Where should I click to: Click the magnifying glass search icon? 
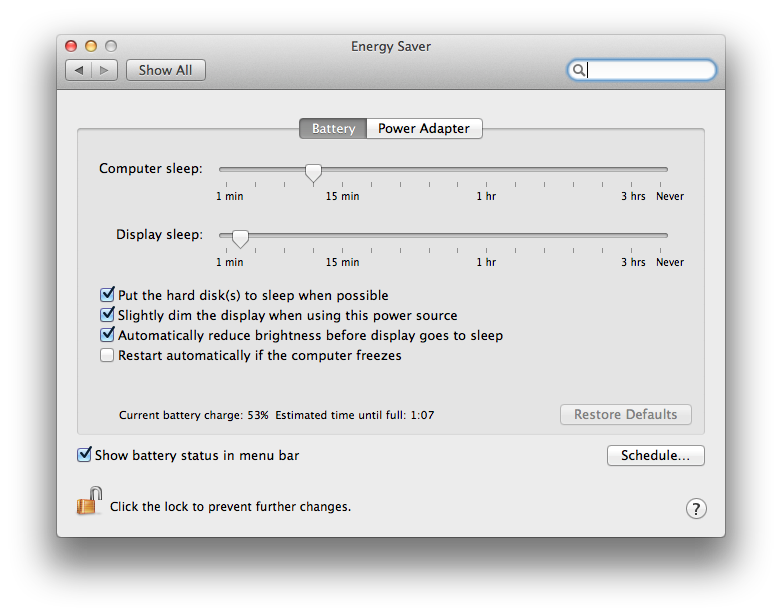[579, 70]
